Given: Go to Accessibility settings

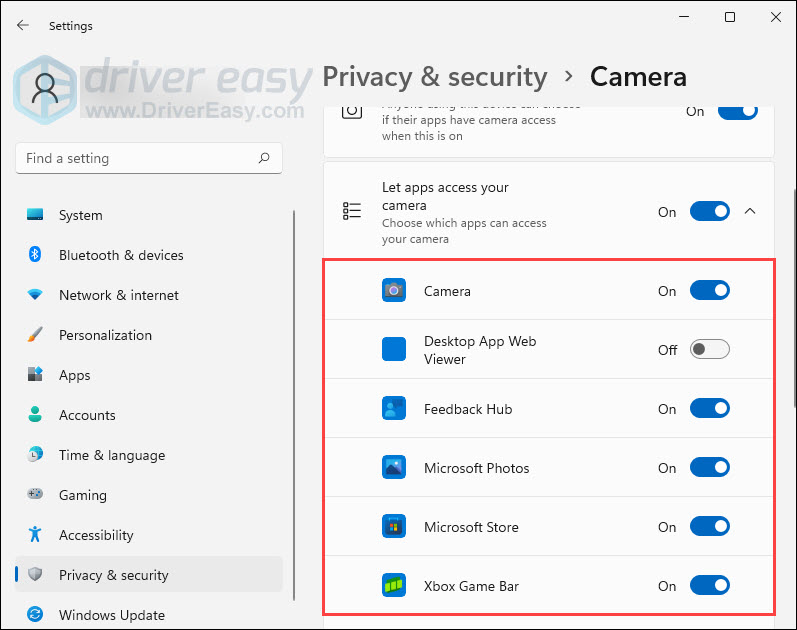Looking at the screenshot, I should pyautogui.click(x=96, y=535).
